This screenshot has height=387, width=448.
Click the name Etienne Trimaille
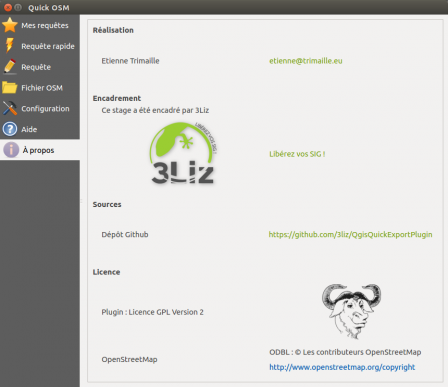click(x=130, y=61)
